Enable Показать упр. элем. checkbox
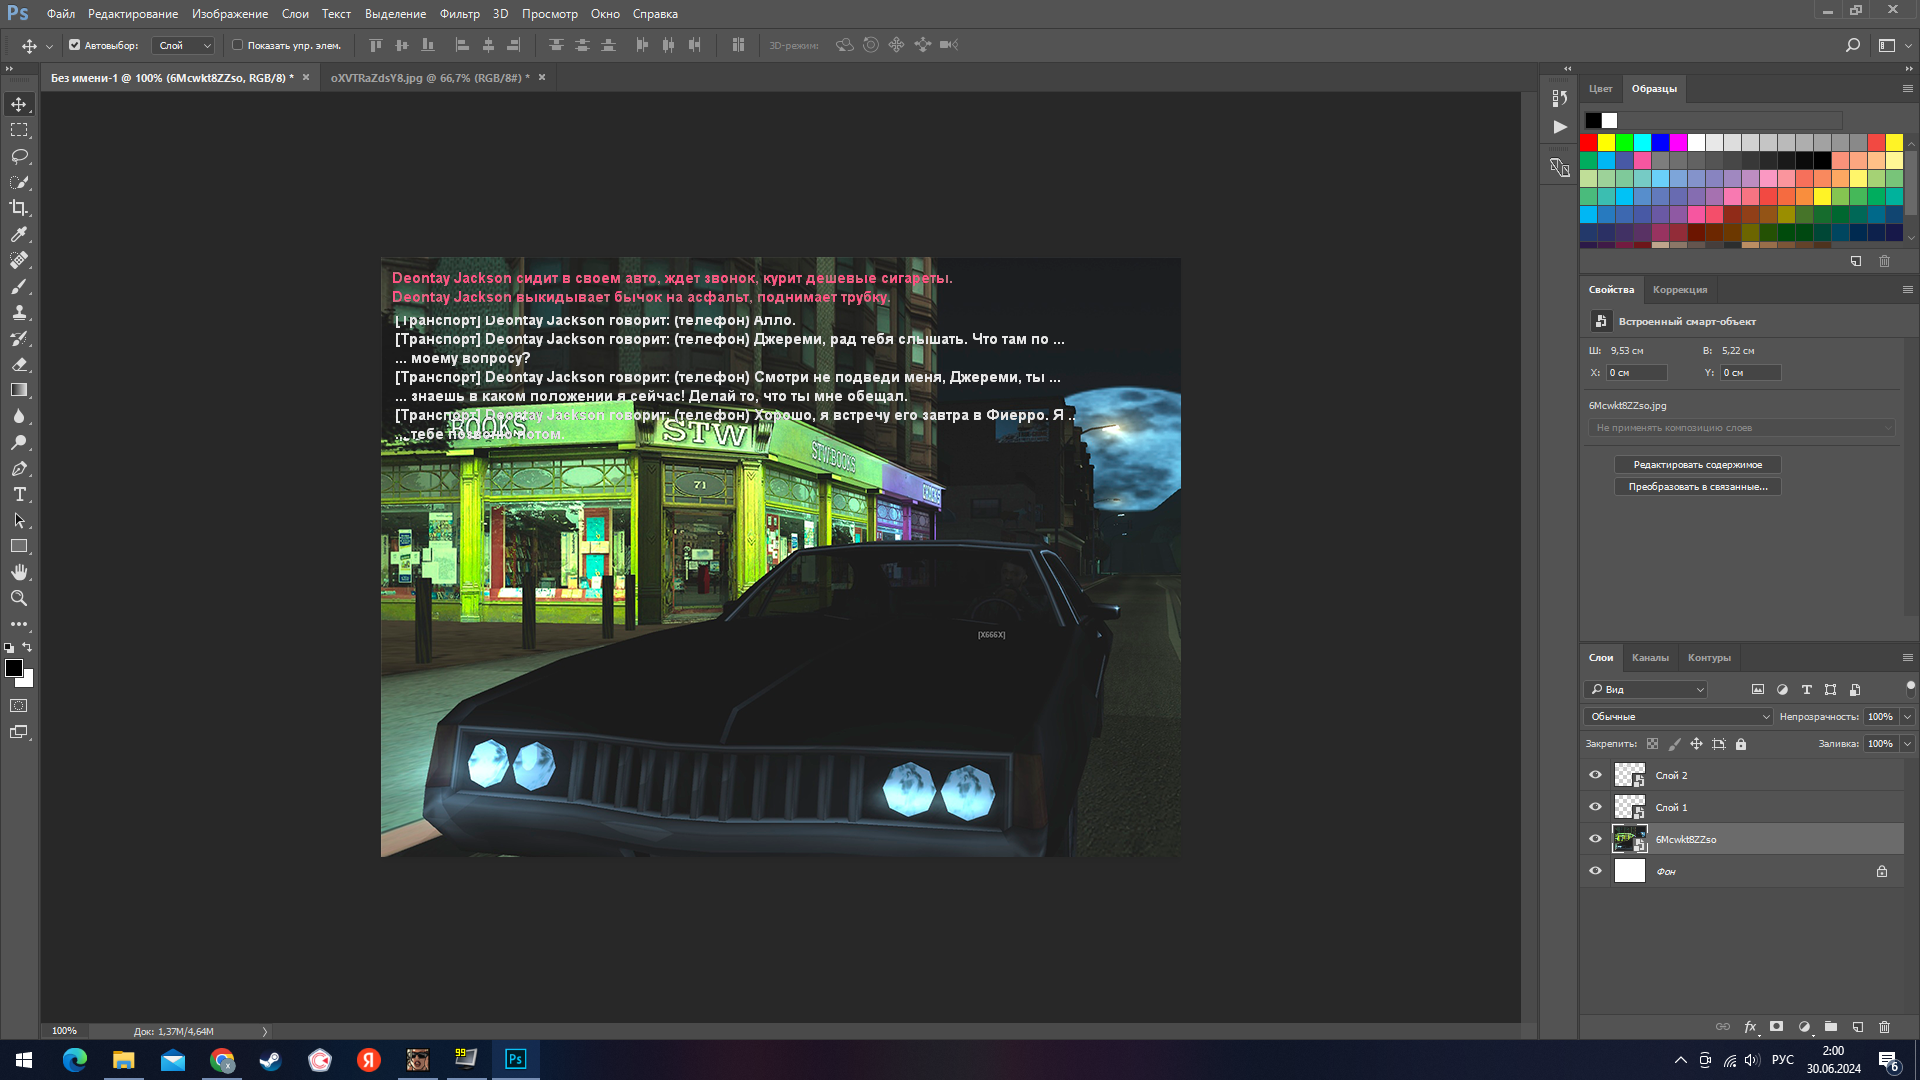Viewport: 1920px width, 1080px height. [237, 45]
